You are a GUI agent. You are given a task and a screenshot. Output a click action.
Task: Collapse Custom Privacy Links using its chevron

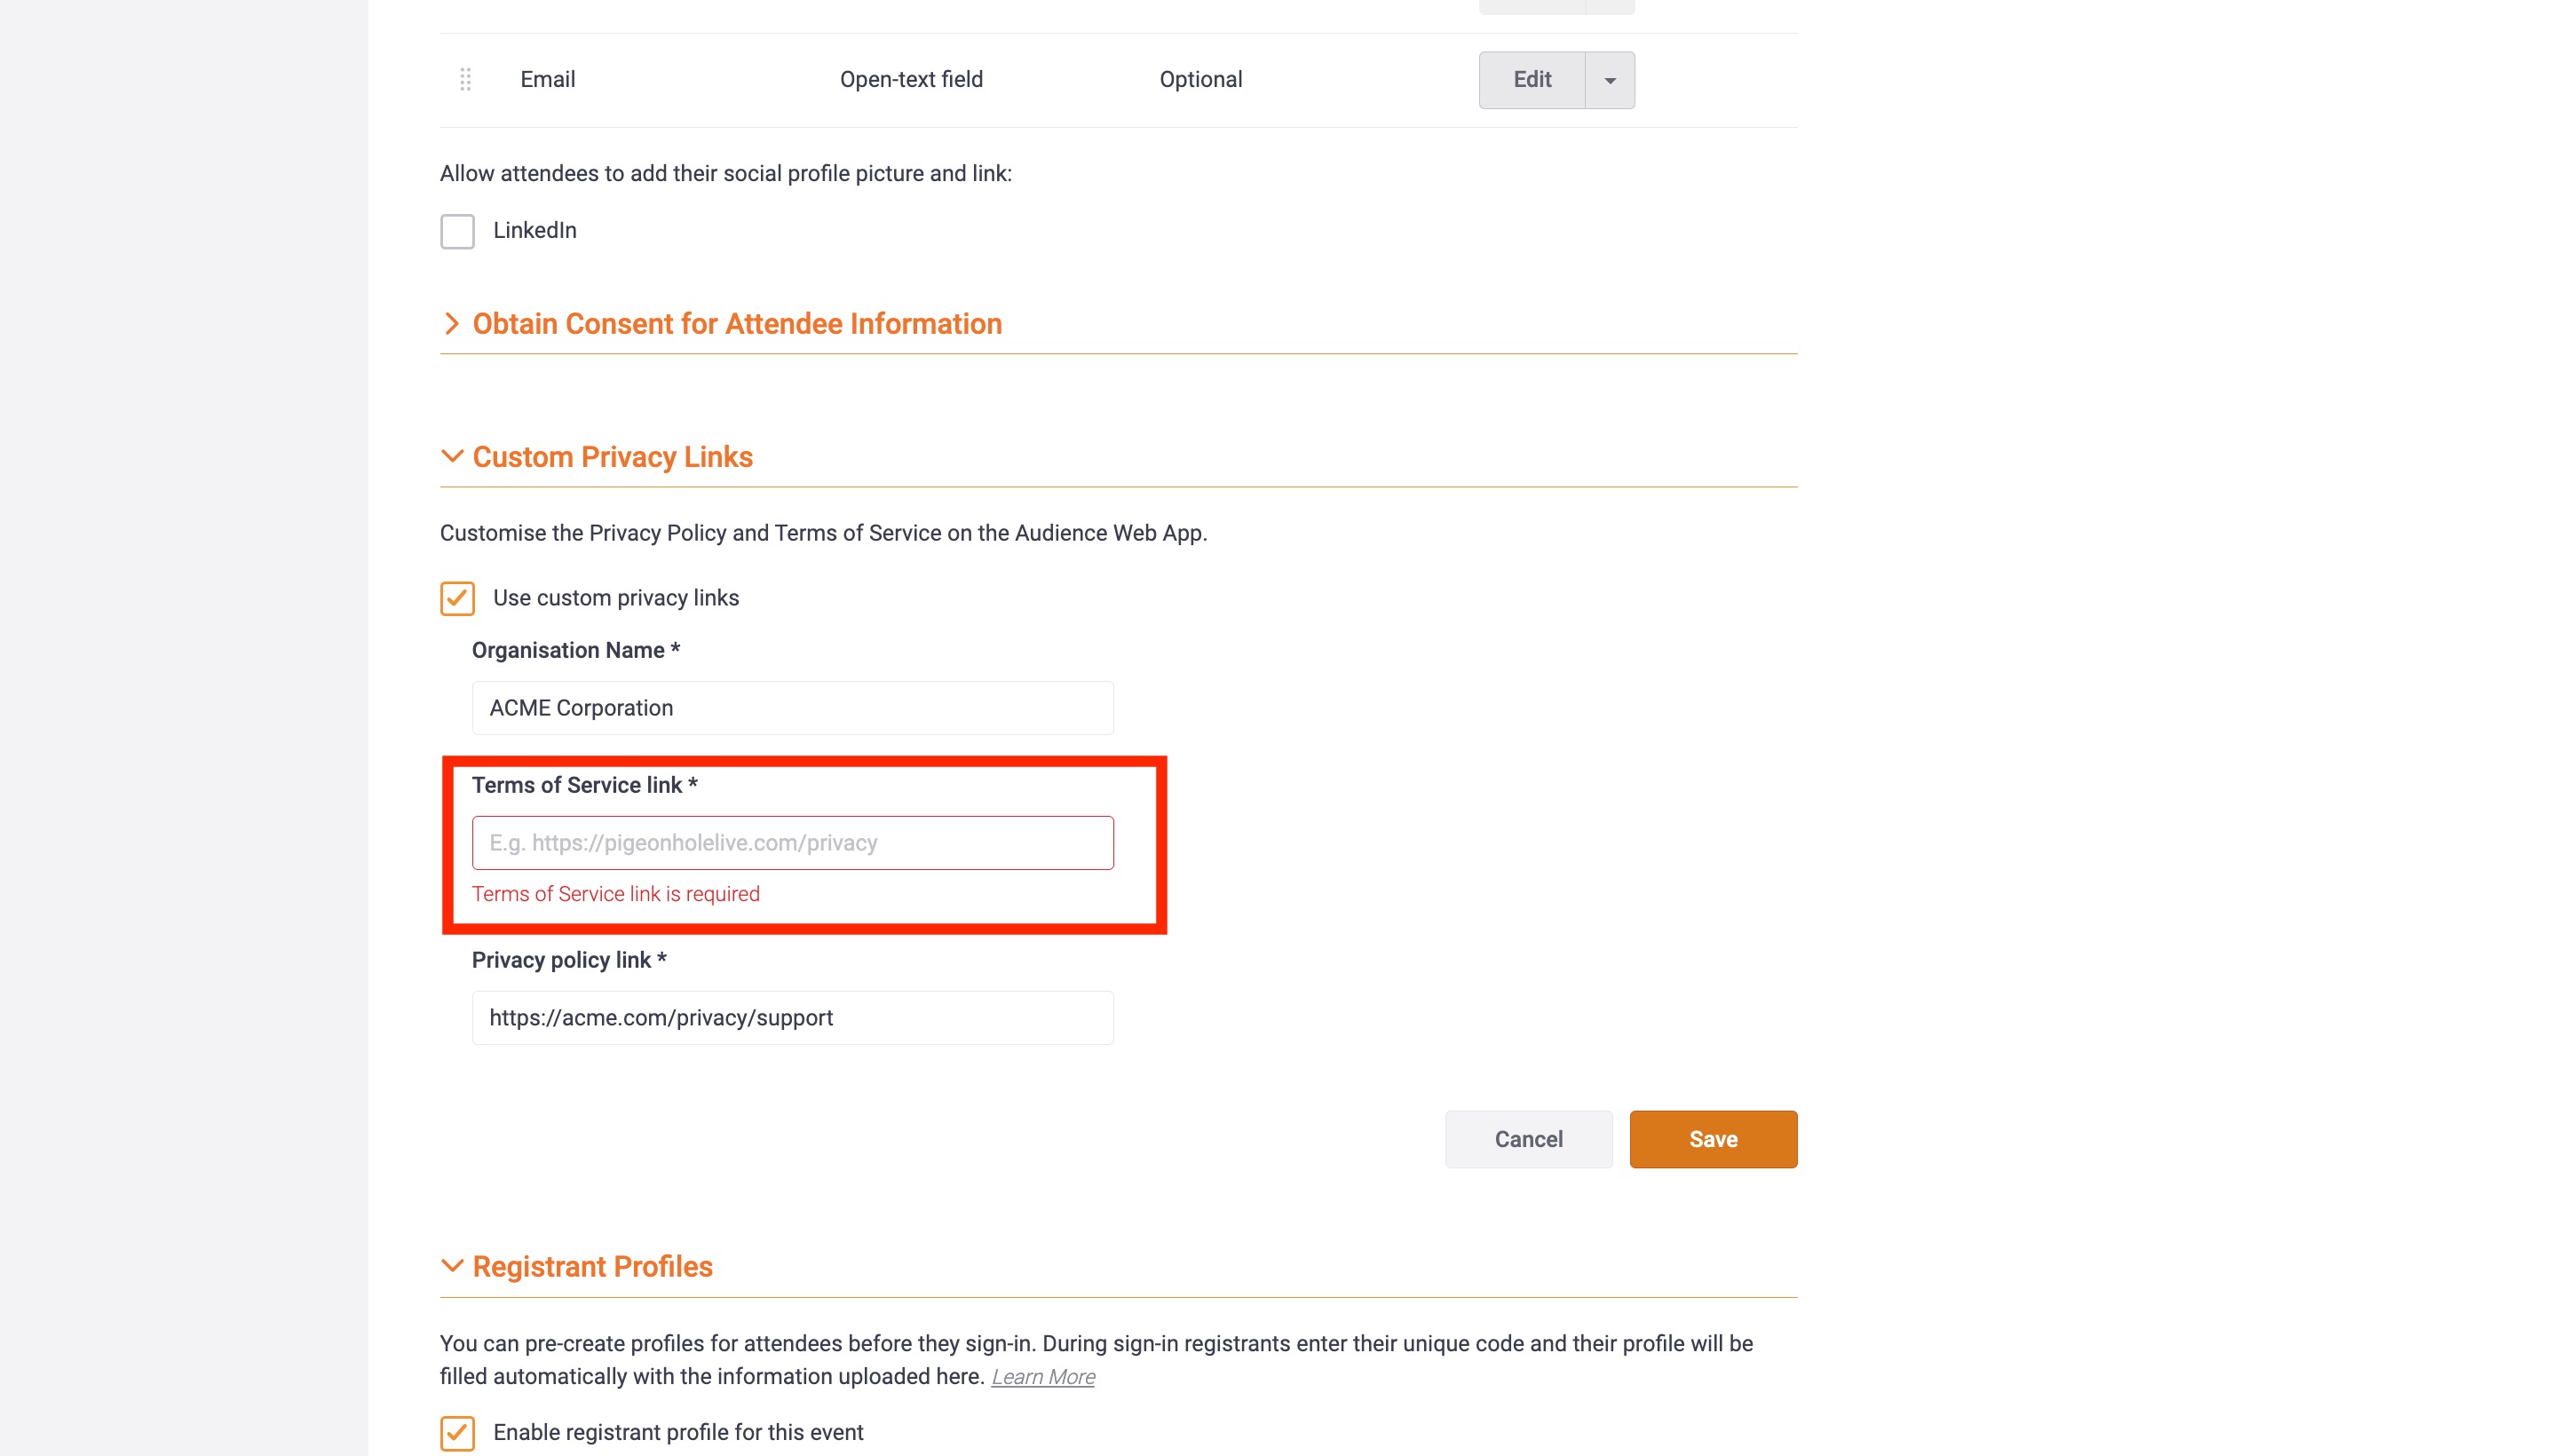452,456
